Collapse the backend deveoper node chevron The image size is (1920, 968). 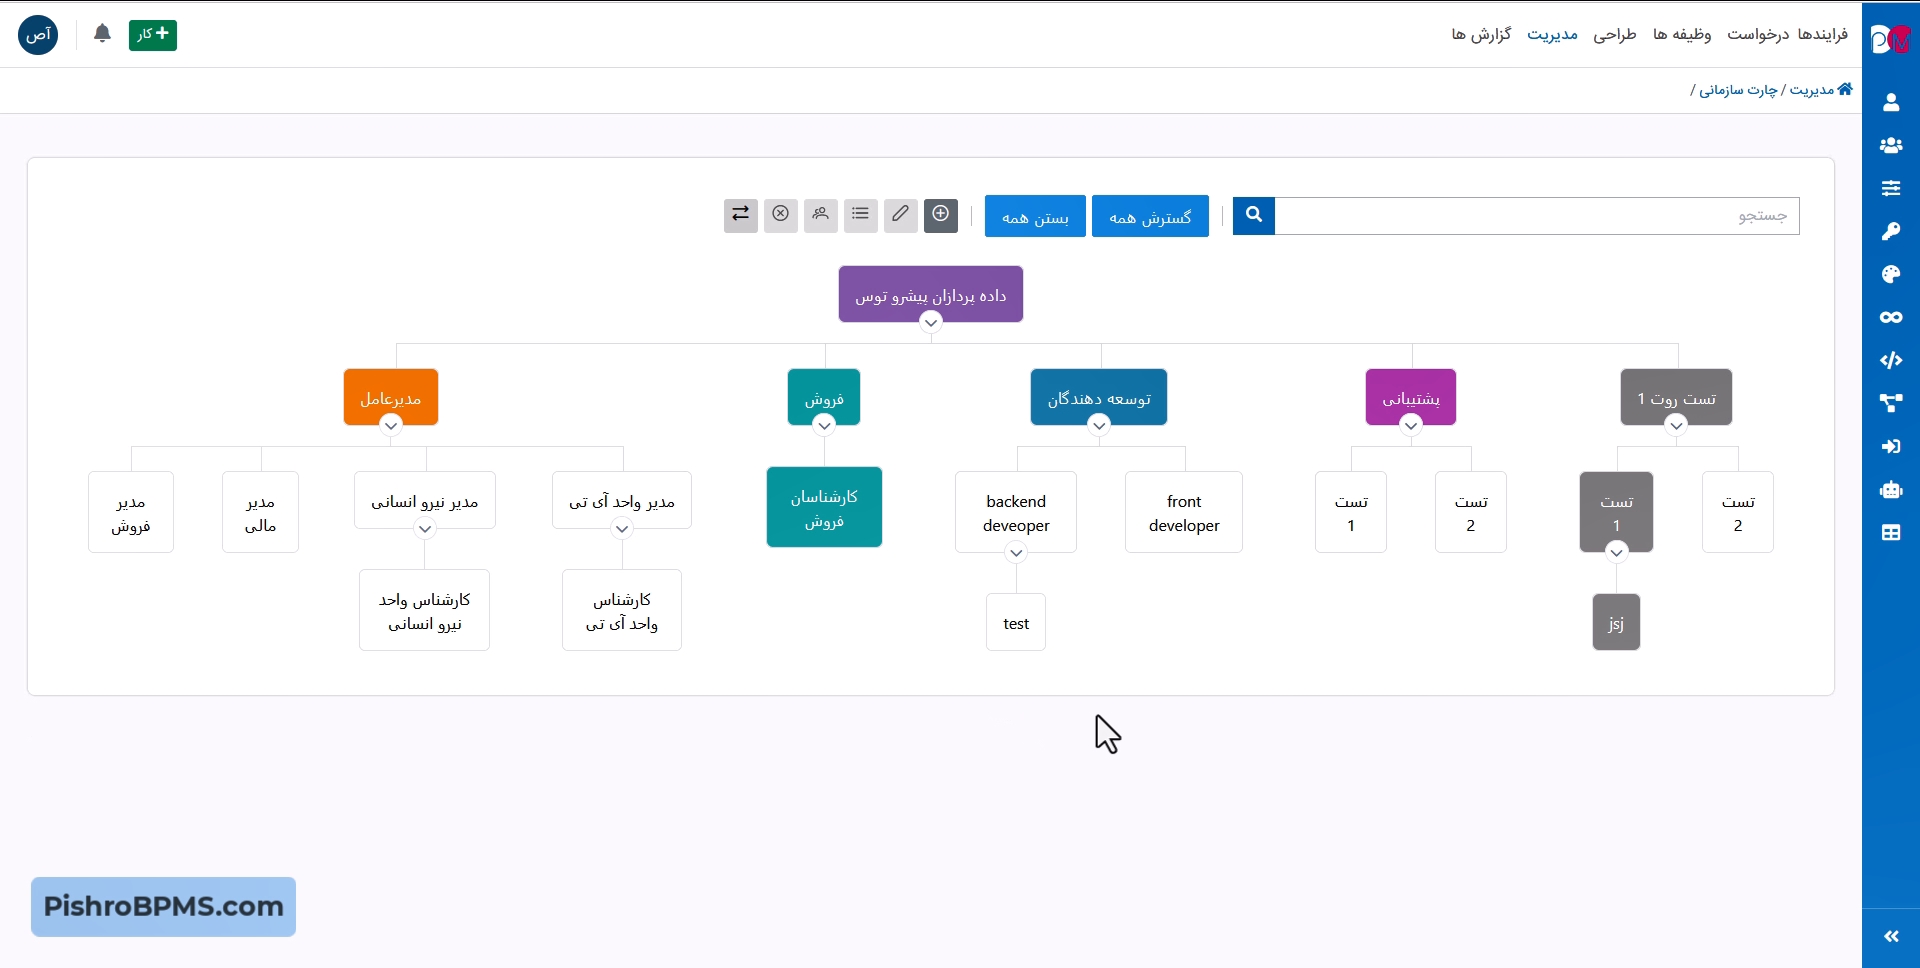pyautogui.click(x=1016, y=553)
